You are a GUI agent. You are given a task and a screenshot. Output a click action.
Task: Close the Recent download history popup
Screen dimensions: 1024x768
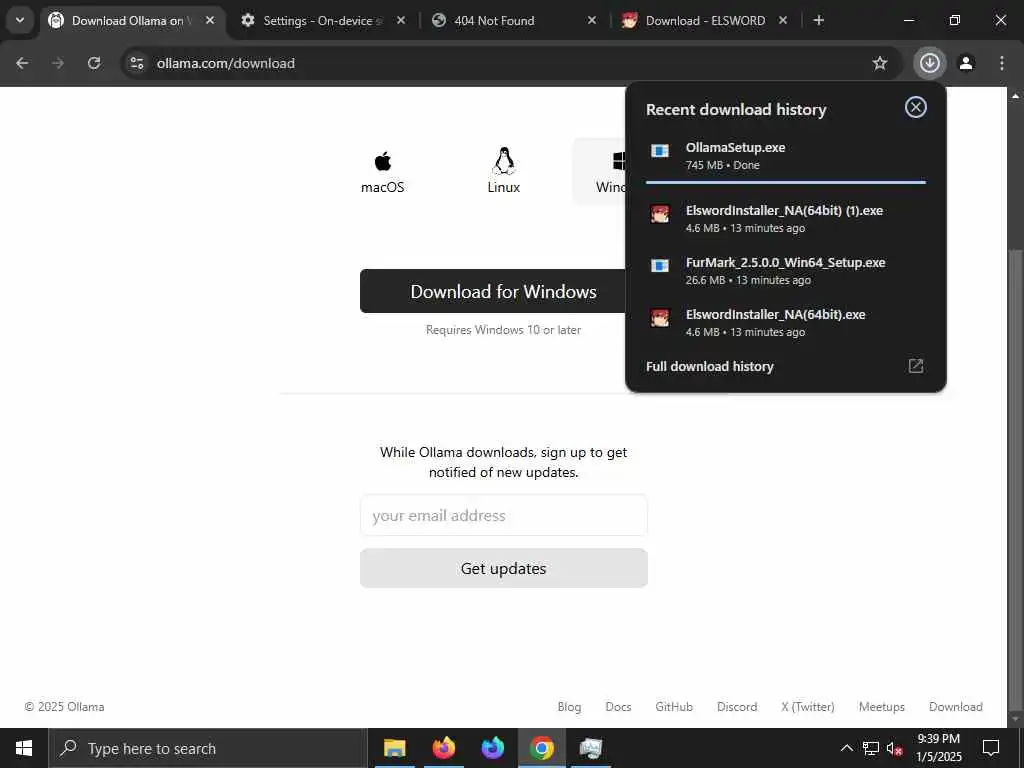point(916,107)
